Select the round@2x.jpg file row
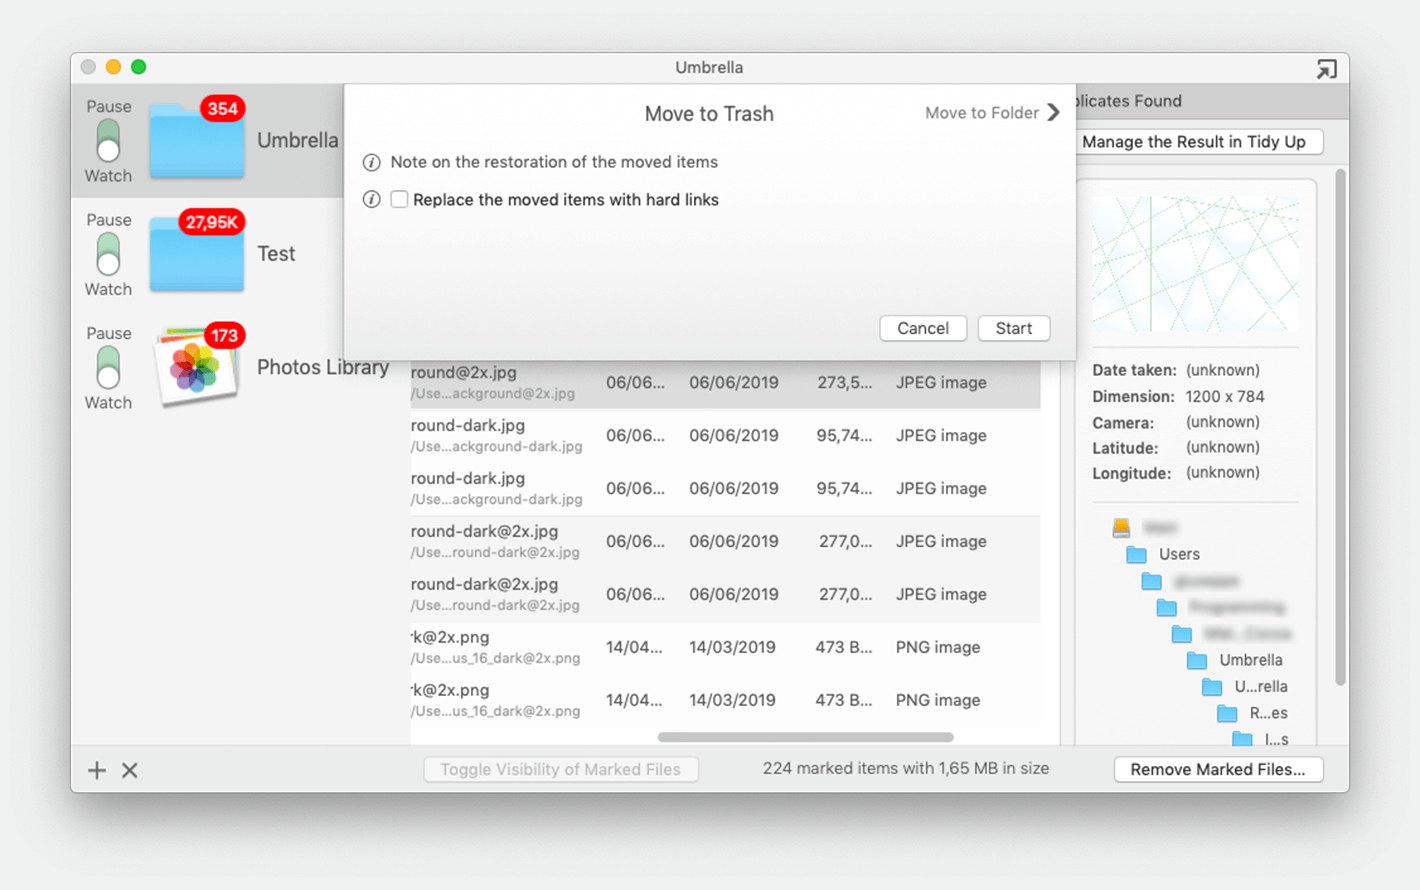This screenshot has width=1420, height=890. [725, 382]
